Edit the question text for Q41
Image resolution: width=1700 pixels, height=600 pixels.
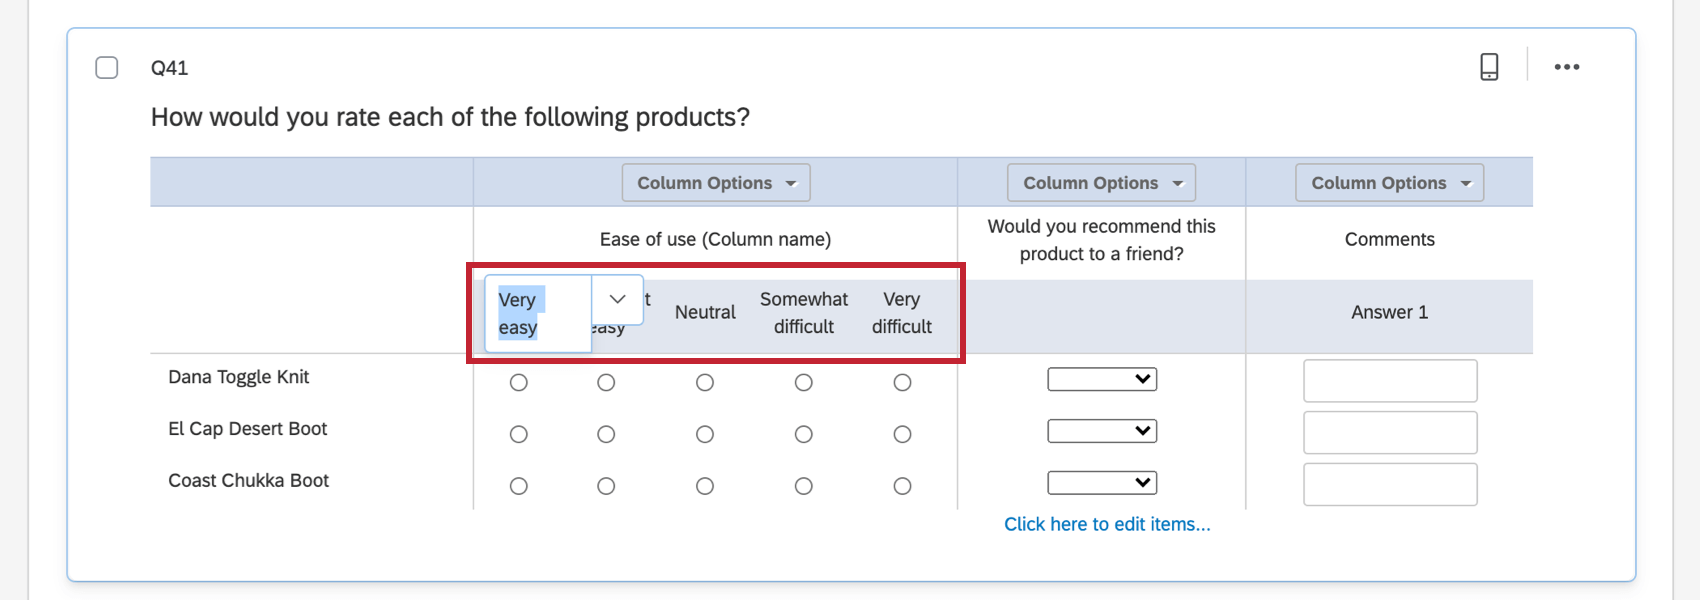pos(450,117)
